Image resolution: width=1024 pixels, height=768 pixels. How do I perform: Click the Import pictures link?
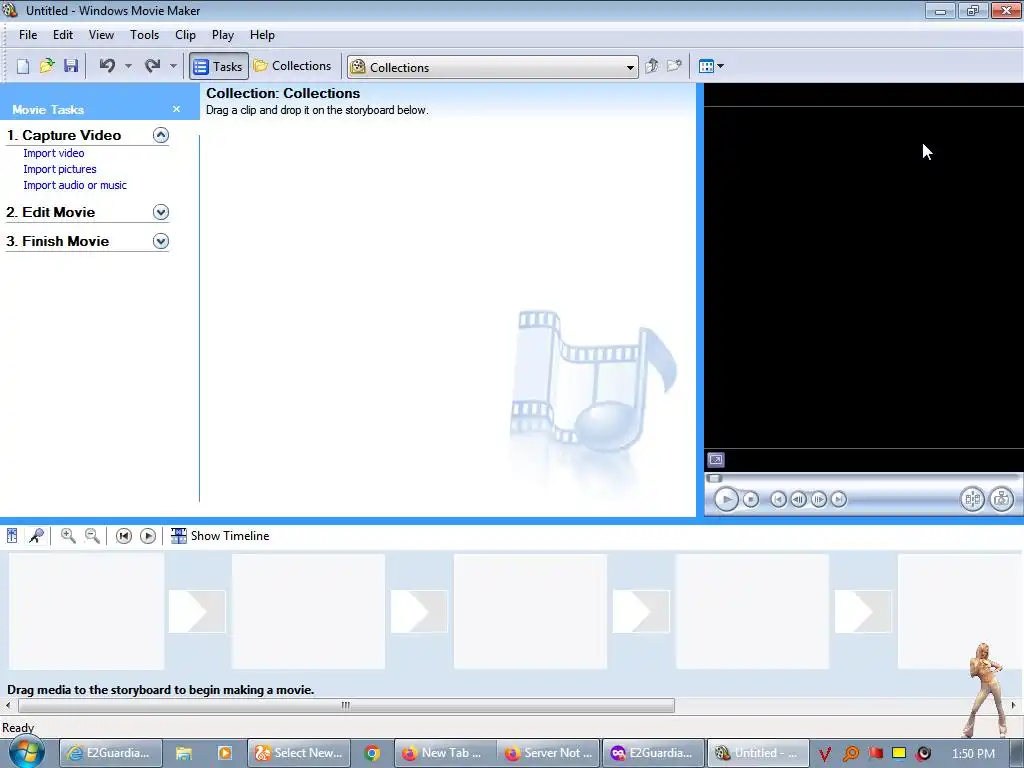pyautogui.click(x=59, y=169)
